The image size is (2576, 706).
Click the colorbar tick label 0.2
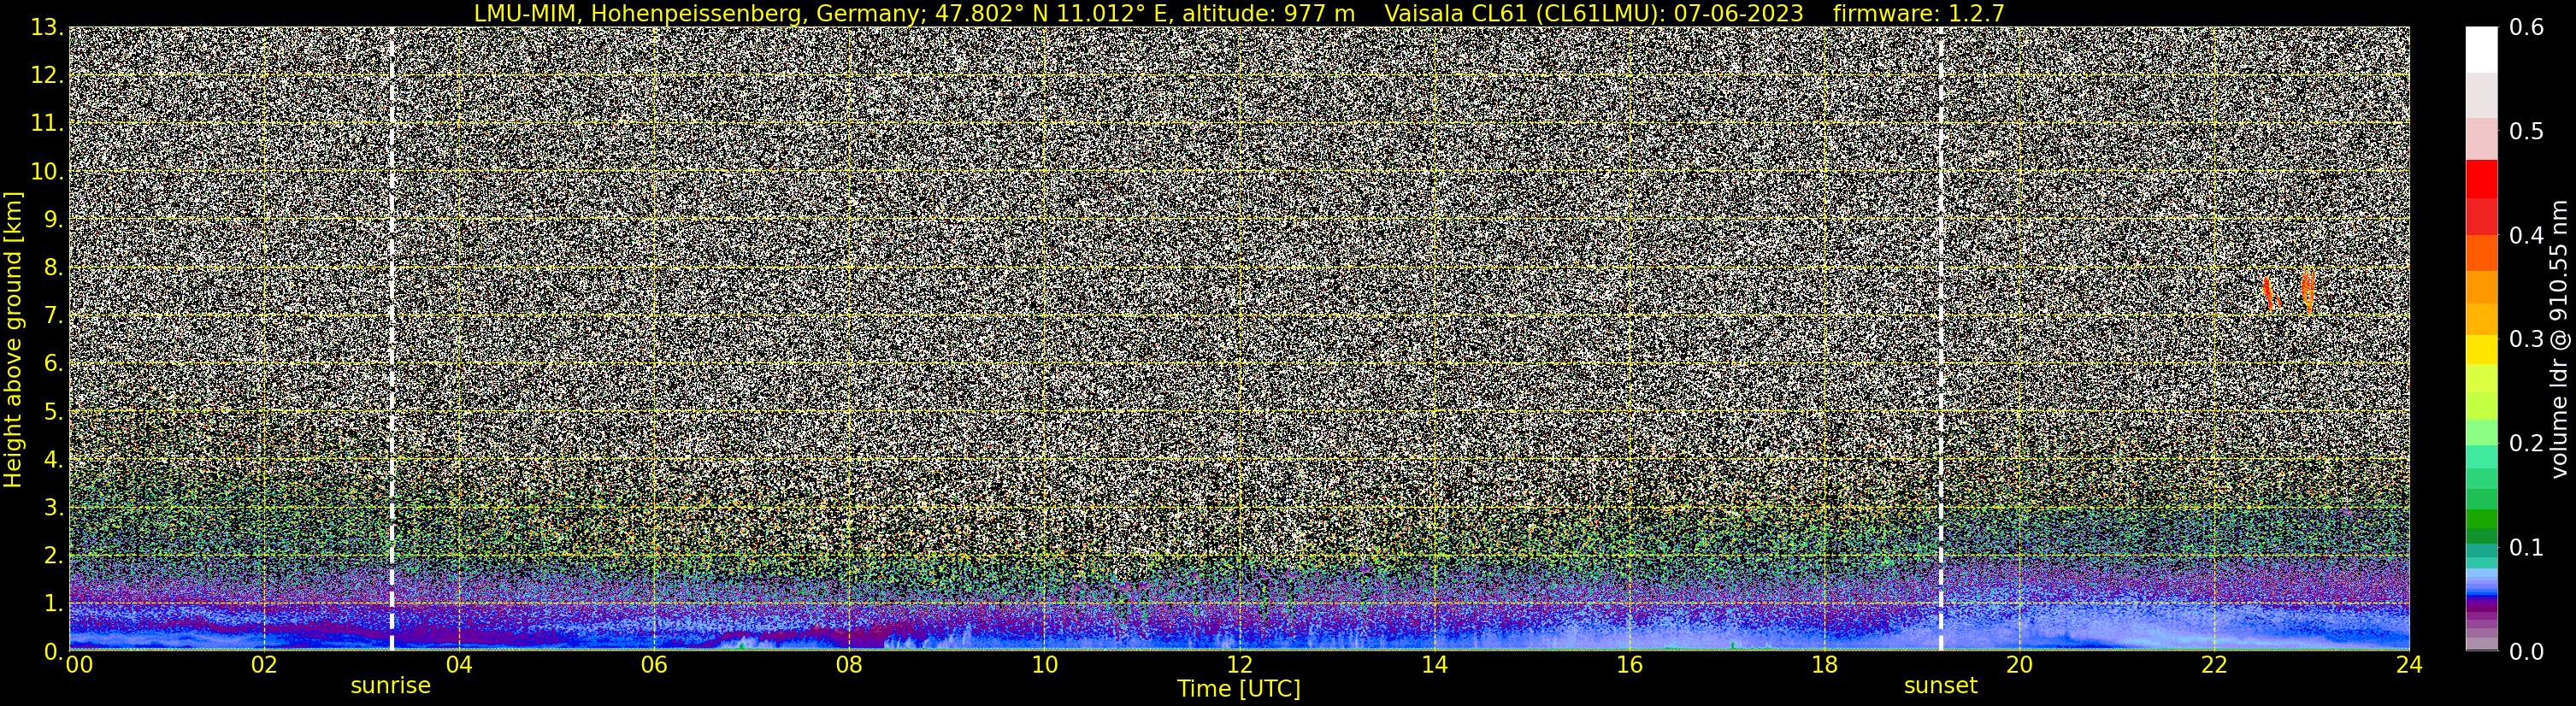coord(2527,444)
